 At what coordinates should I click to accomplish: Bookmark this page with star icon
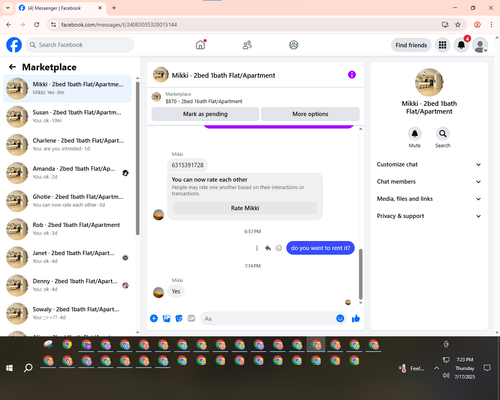(458, 25)
